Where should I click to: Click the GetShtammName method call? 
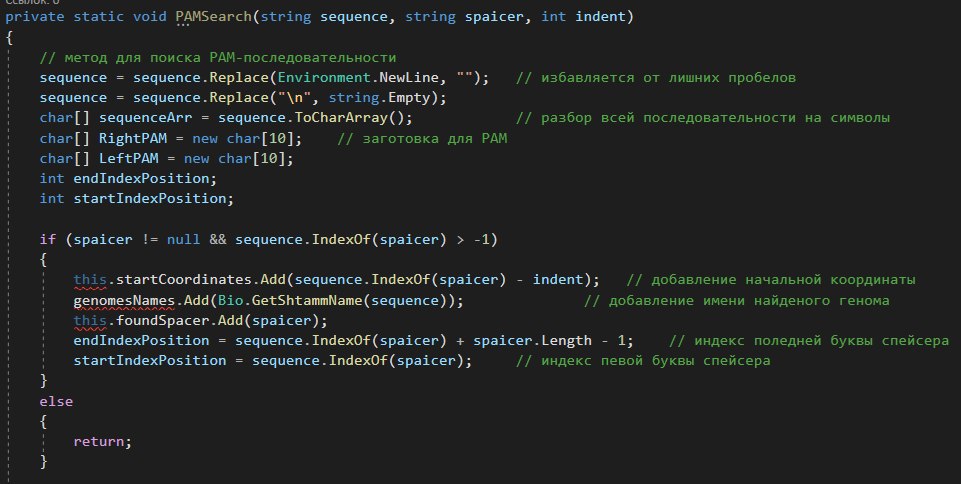coord(307,301)
